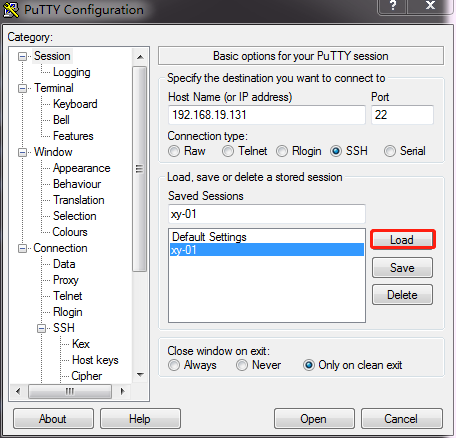Open the Rlogin category in tree

click(x=67, y=312)
